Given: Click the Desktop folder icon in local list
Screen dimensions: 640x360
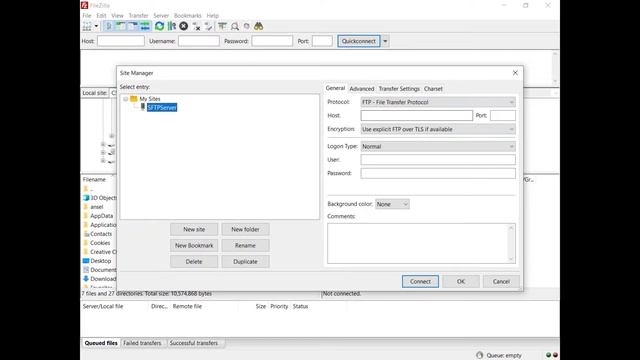Looking at the screenshot, I should click(x=86, y=261).
